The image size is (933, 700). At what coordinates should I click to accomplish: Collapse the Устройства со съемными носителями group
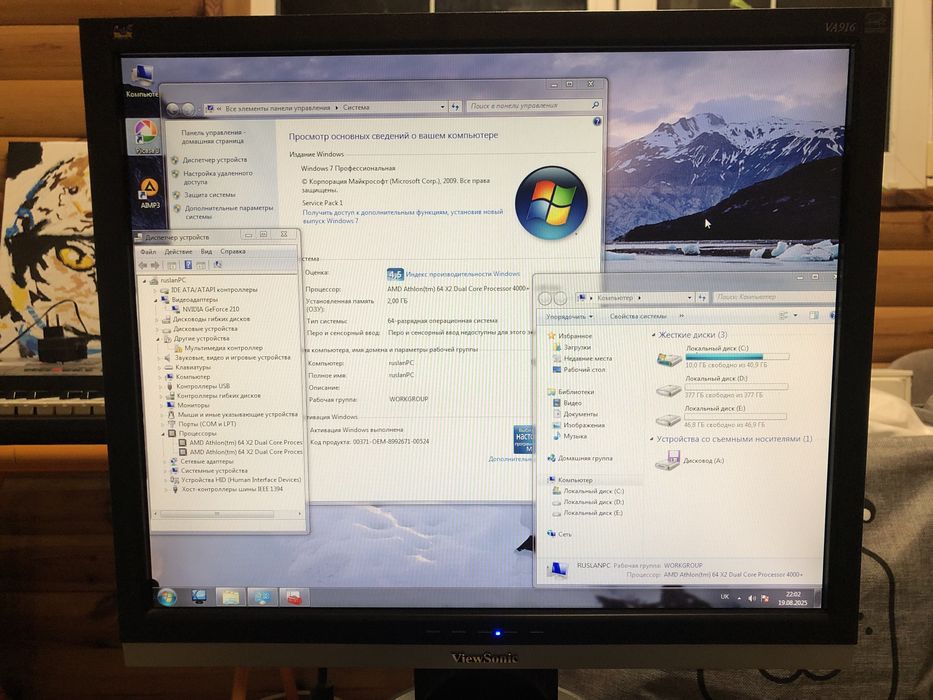(651, 439)
